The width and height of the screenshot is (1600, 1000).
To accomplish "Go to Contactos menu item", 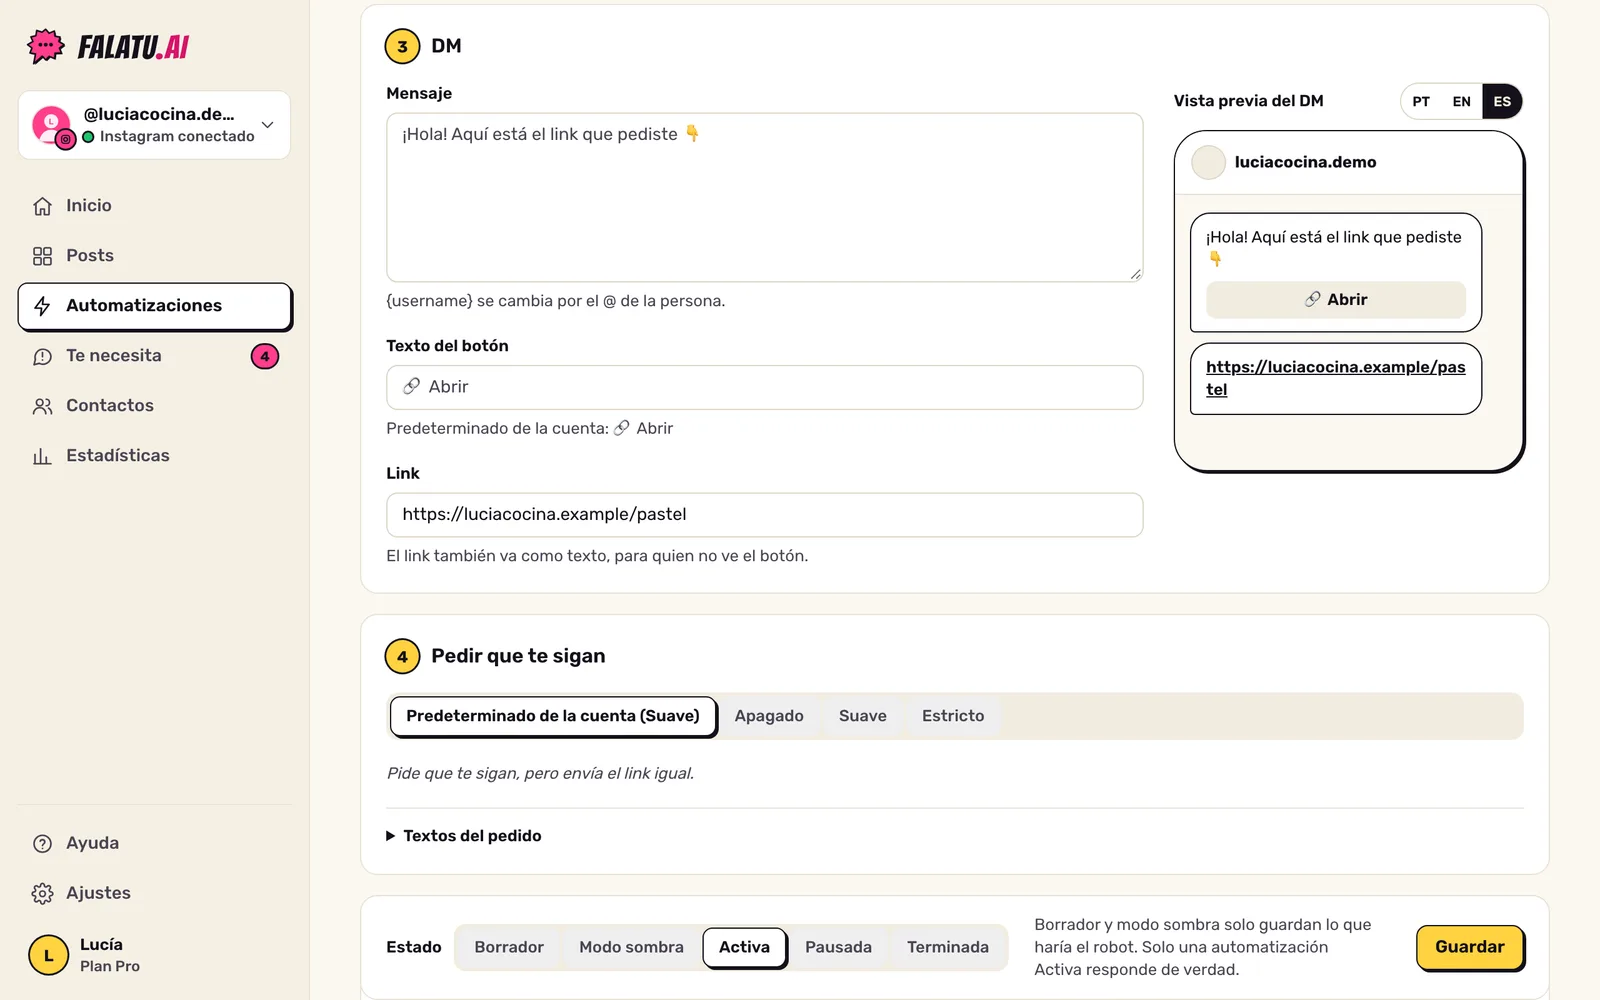I will [x=155, y=406].
